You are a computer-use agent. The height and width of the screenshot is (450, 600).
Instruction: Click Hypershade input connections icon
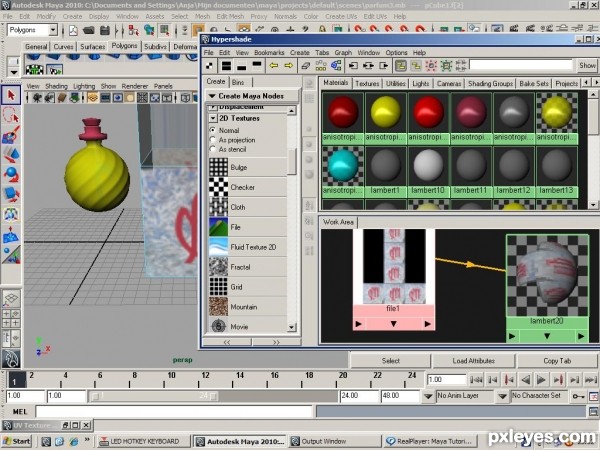click(353, 66)
